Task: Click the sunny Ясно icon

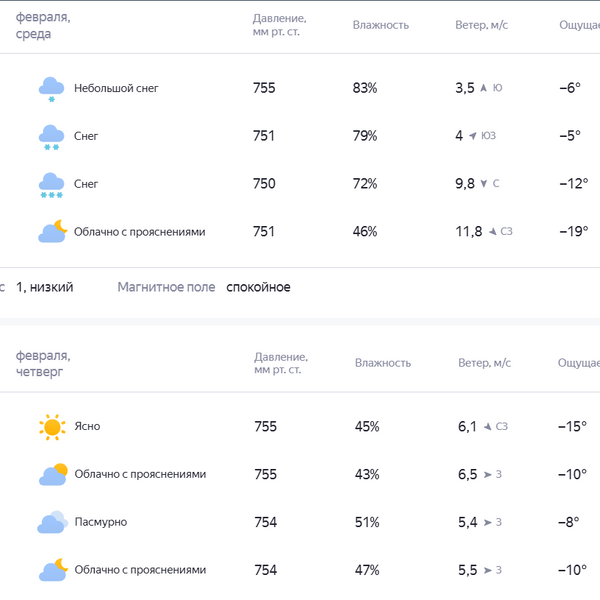Action: click(52, 427)
